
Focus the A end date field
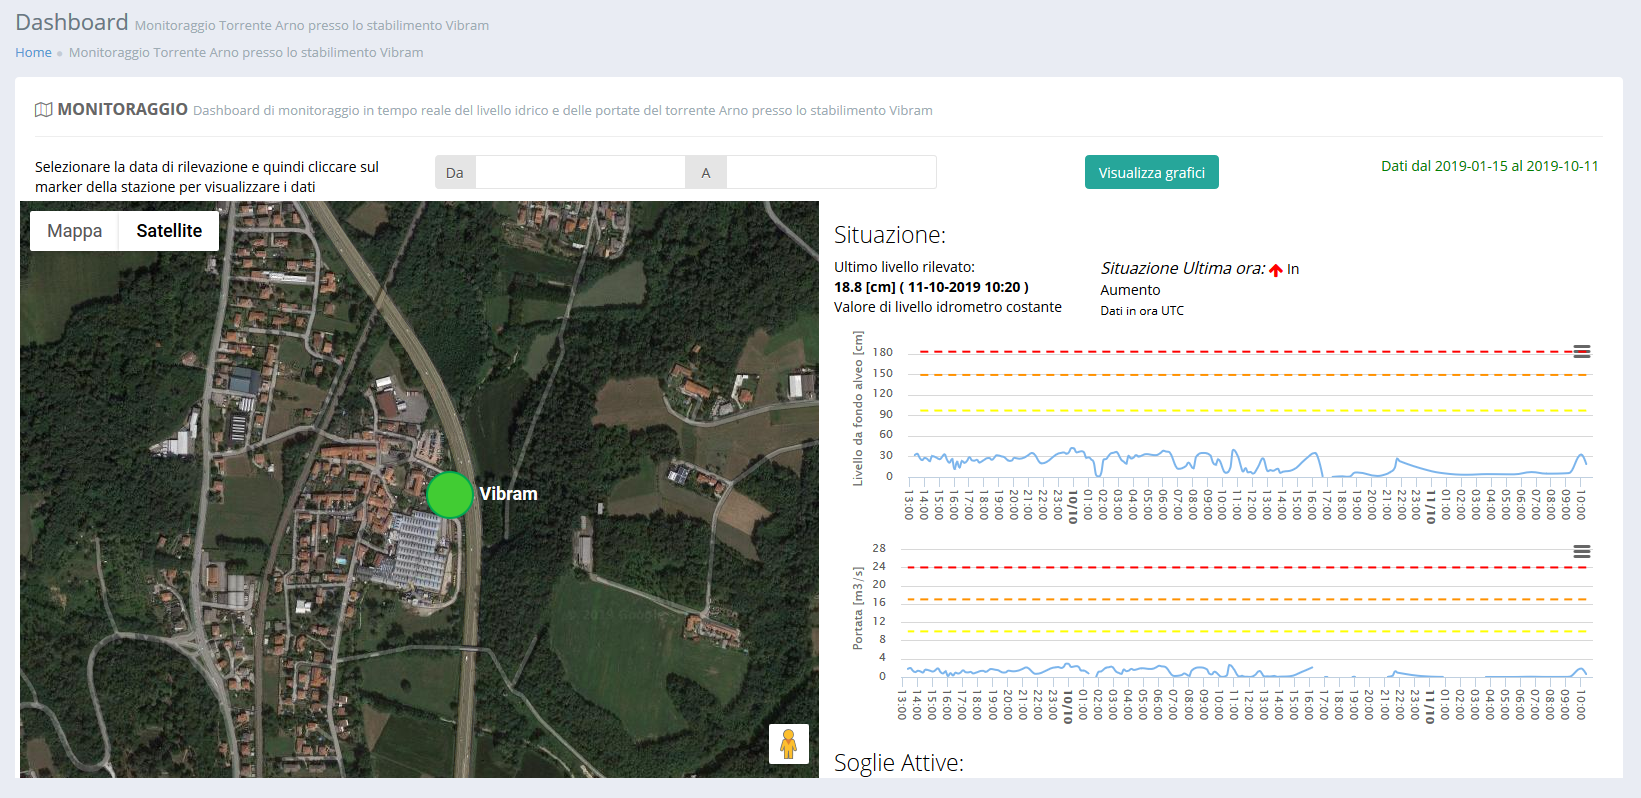pyautogui.click(x=831, y=172)
